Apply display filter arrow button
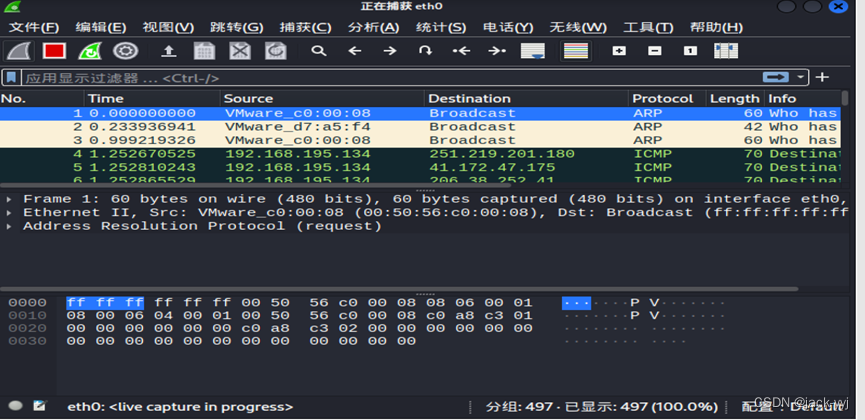865x420 pixels. pyautogui.click(x=776, y=77)
